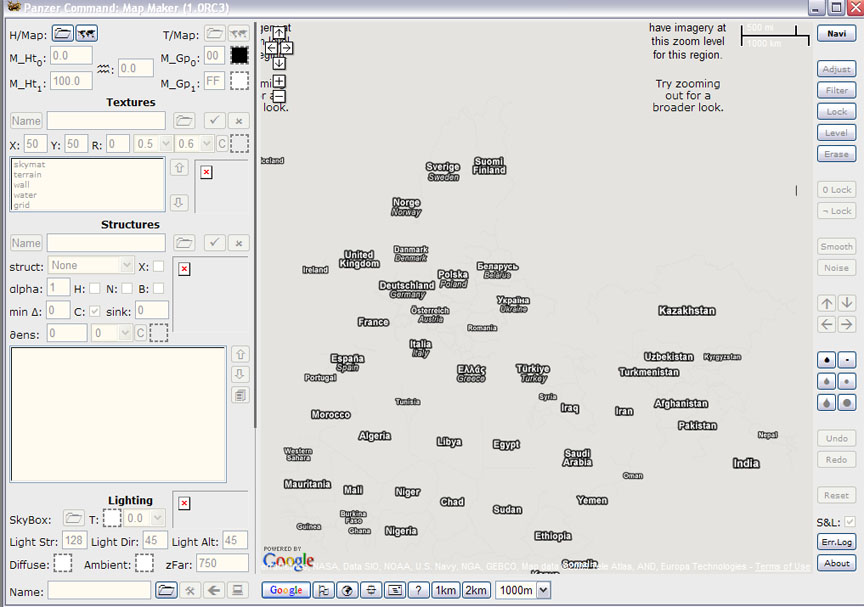The image size is (864, 607).
Task: Move structure up in the structures list
Action: coord(240,355)
